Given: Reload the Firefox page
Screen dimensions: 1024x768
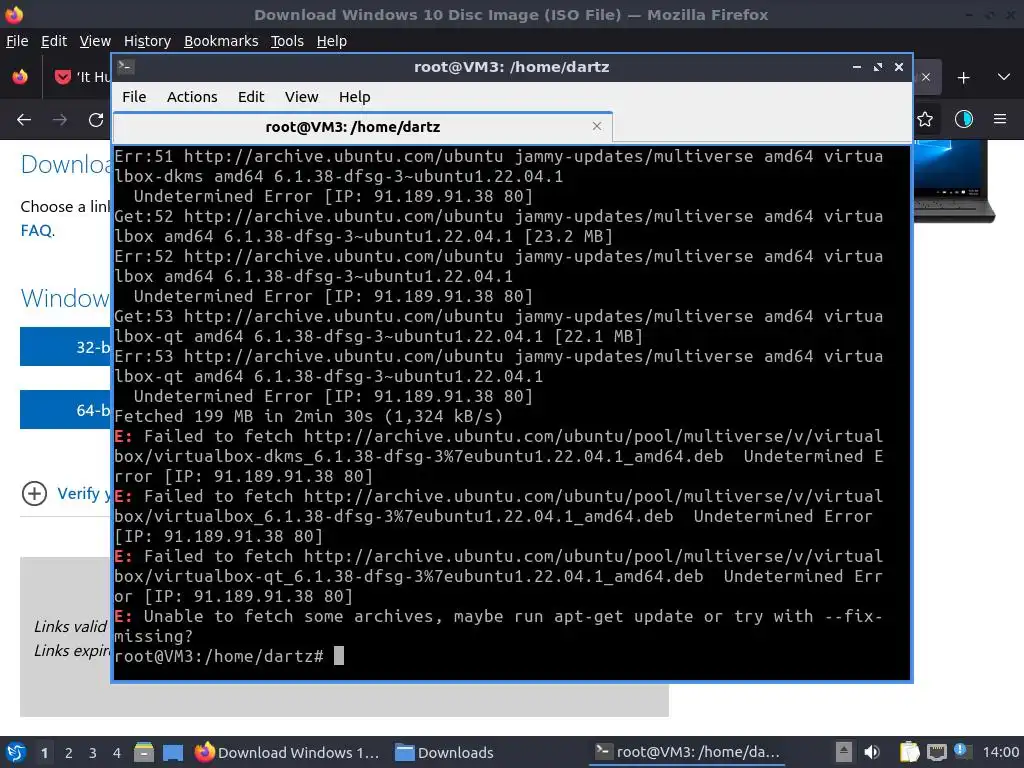Looking at the screenshot, I should [96, 120].
